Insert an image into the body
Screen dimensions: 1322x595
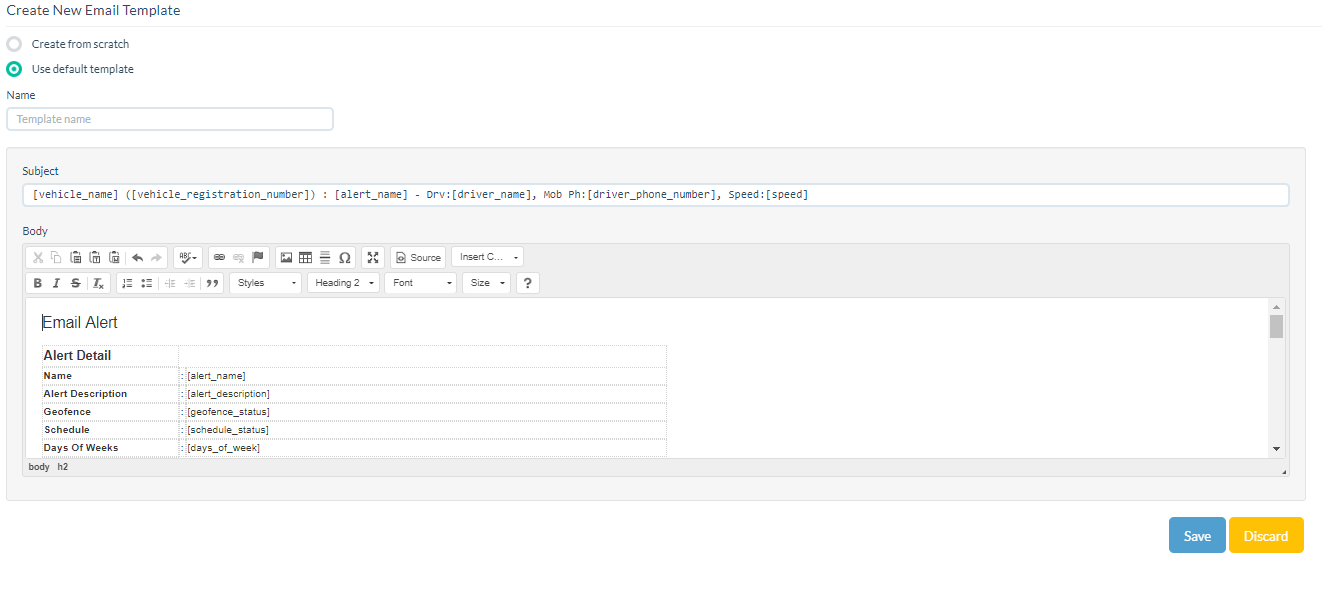(287, 257)
